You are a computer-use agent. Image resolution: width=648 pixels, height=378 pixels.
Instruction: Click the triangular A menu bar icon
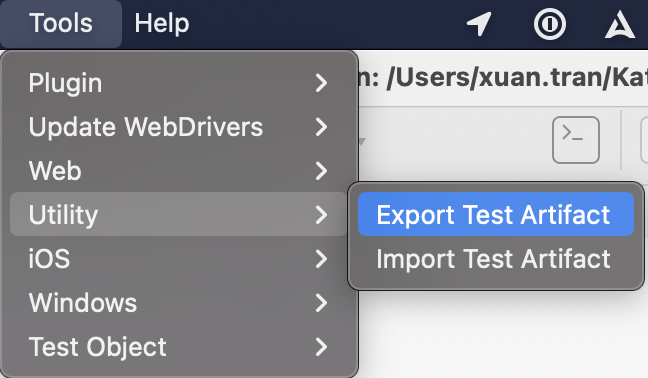[x=619, y=24]
